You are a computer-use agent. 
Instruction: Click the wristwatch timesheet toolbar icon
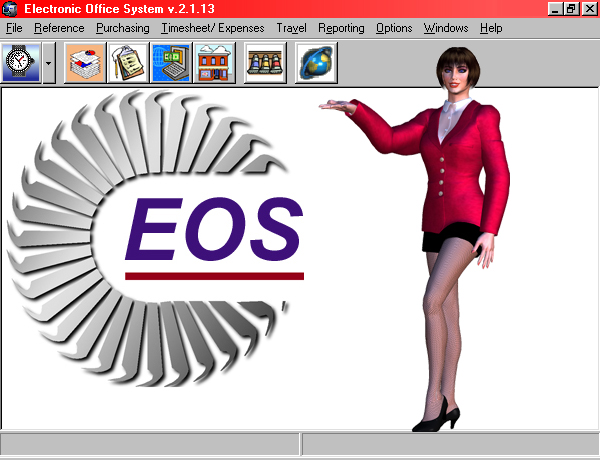pyautogui.click(x=21, y=63)
